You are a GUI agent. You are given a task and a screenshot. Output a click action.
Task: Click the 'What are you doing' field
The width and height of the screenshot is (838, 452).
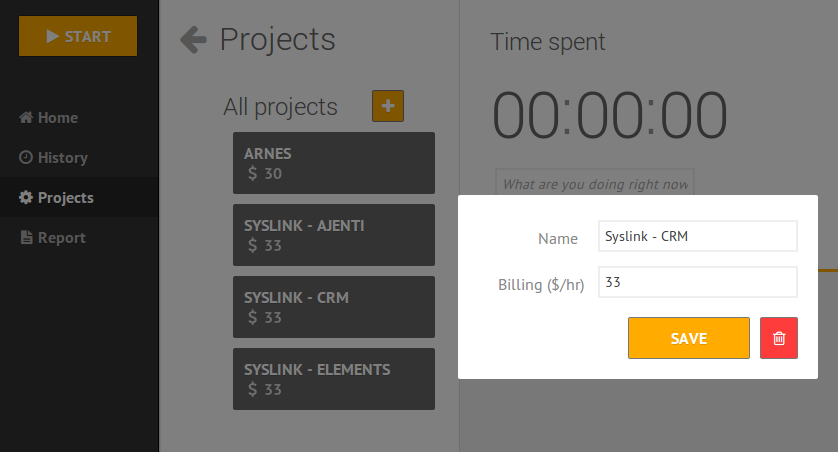[x=594, y=183]
